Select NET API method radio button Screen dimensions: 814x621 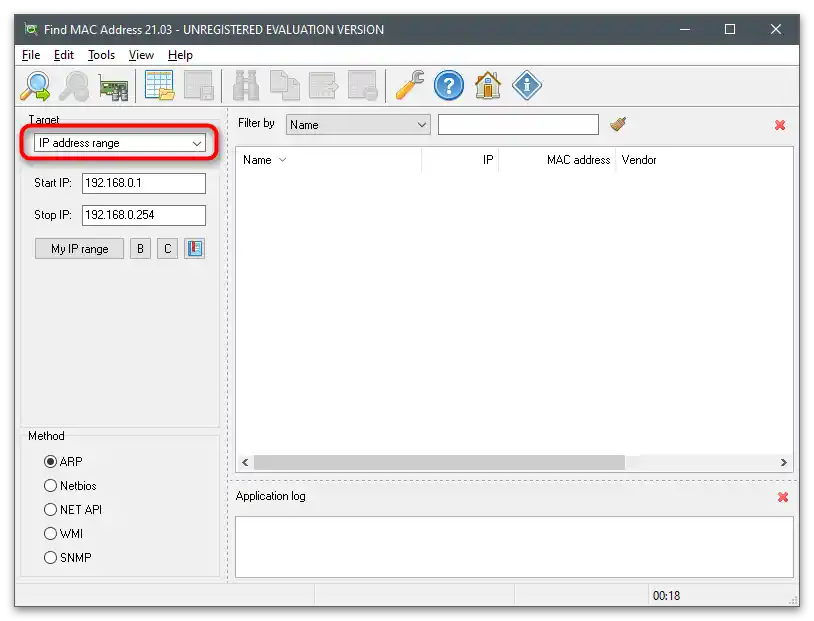pos(50,509)
